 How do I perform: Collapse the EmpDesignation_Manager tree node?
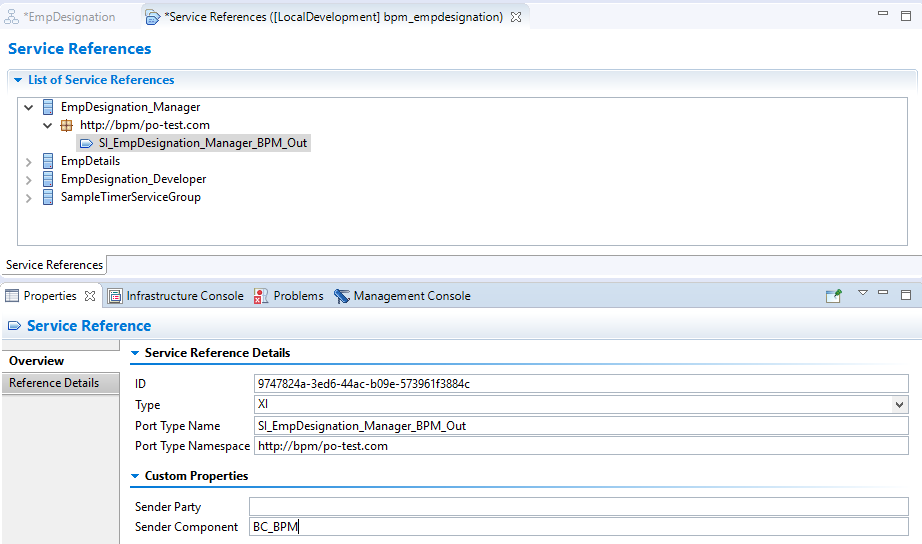click(29, 107)
